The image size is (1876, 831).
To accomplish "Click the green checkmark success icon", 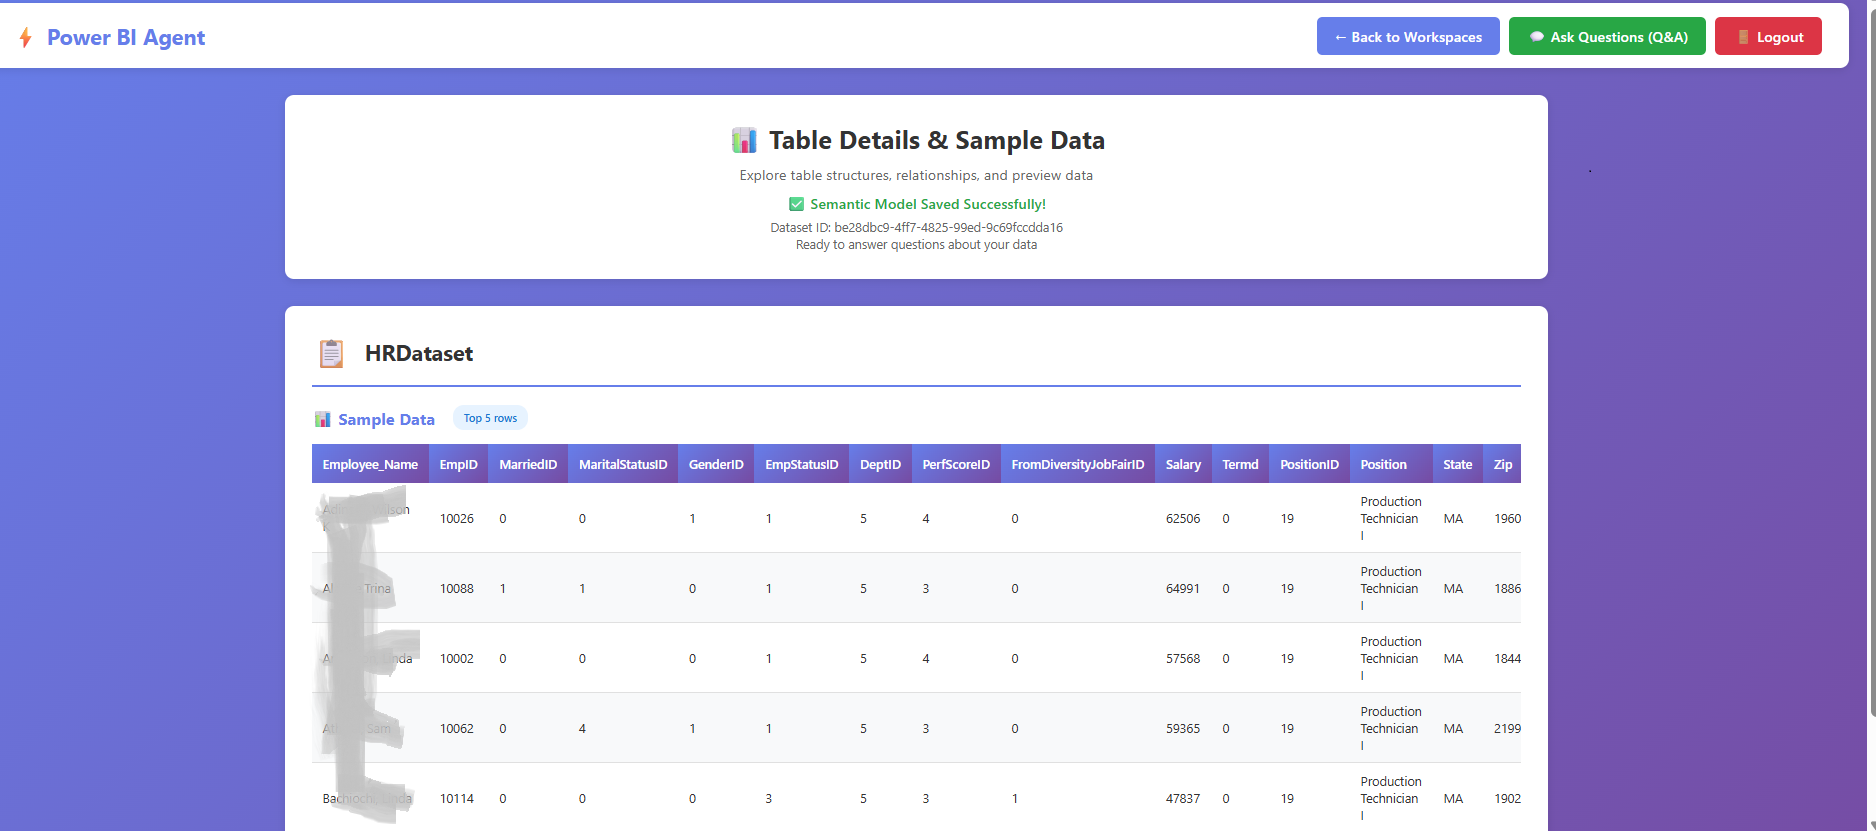I will tap(796, 204).
